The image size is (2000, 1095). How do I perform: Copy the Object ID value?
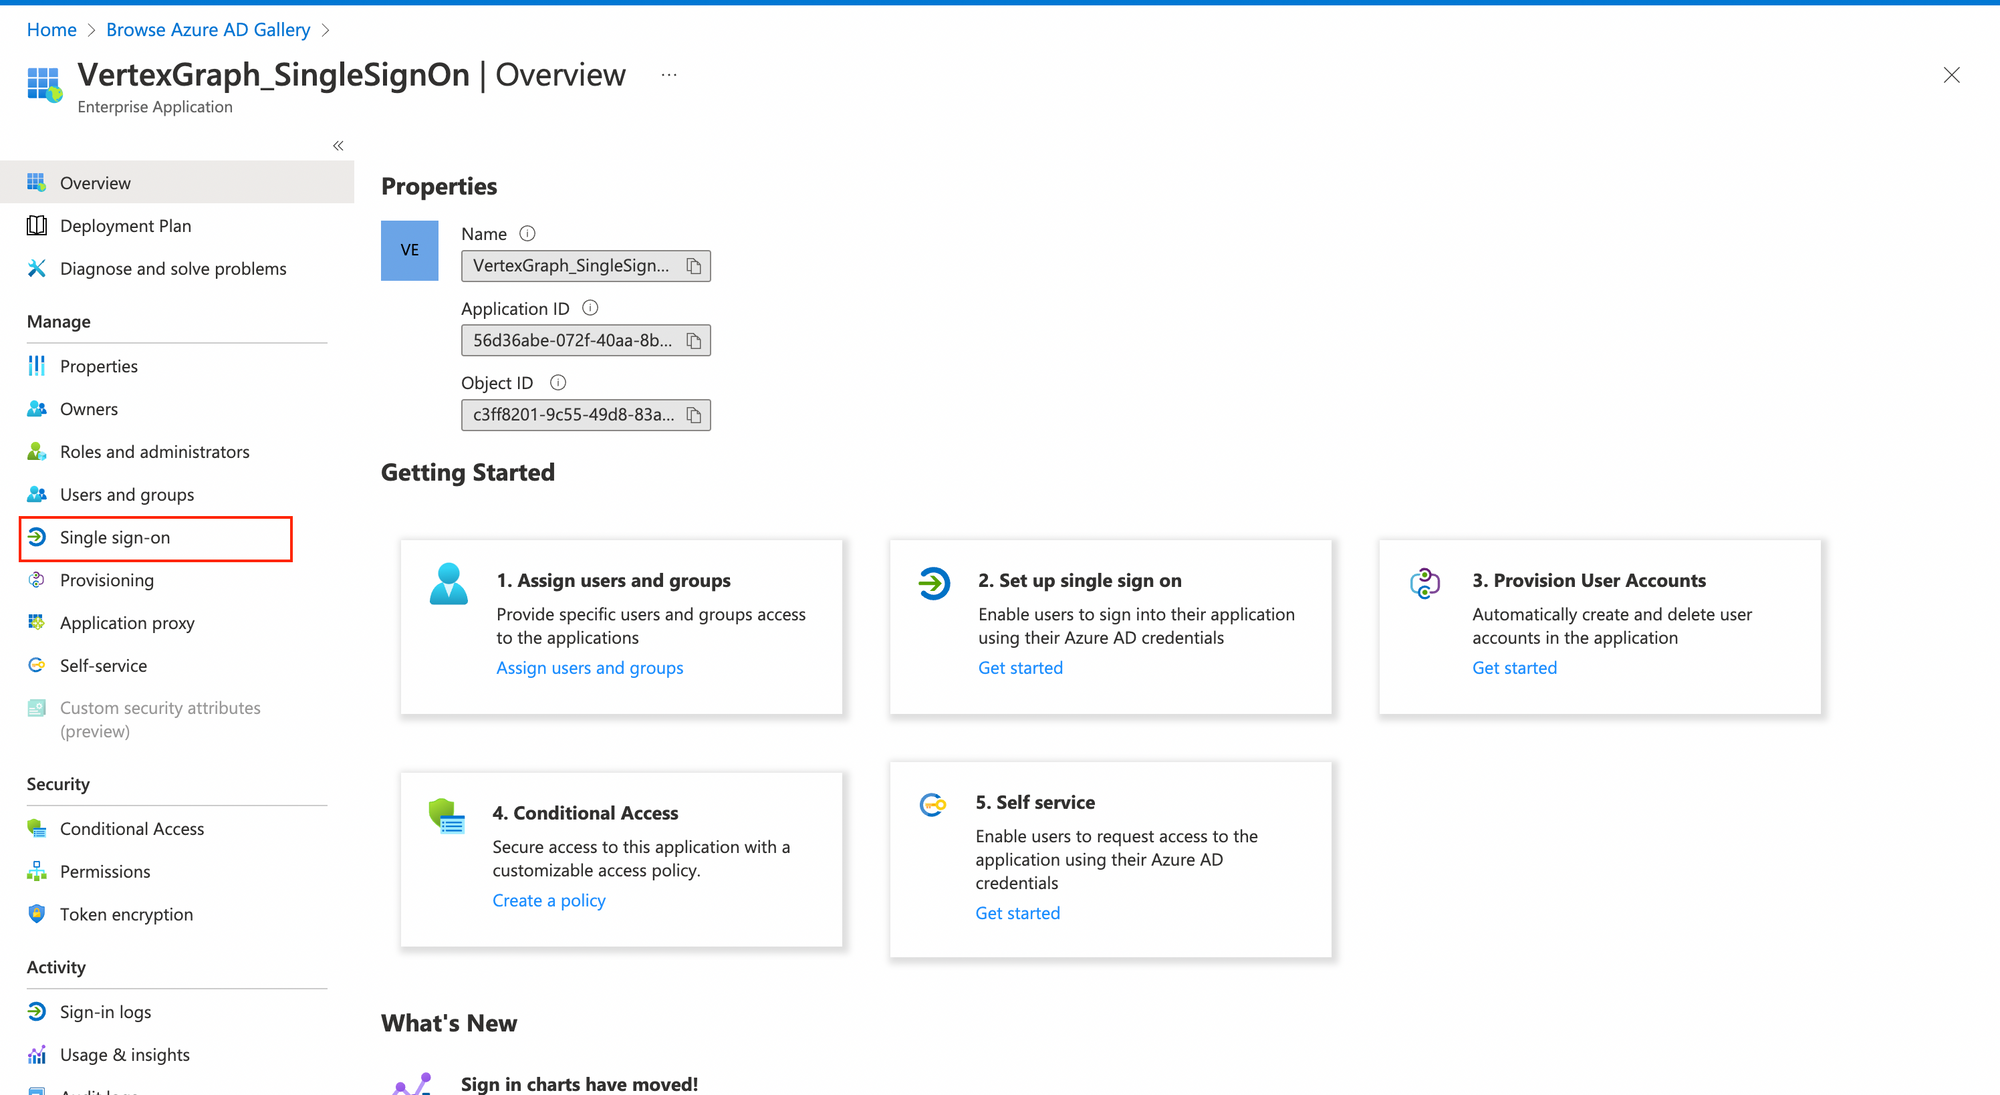pyautogui.click(x=694, y=415)
